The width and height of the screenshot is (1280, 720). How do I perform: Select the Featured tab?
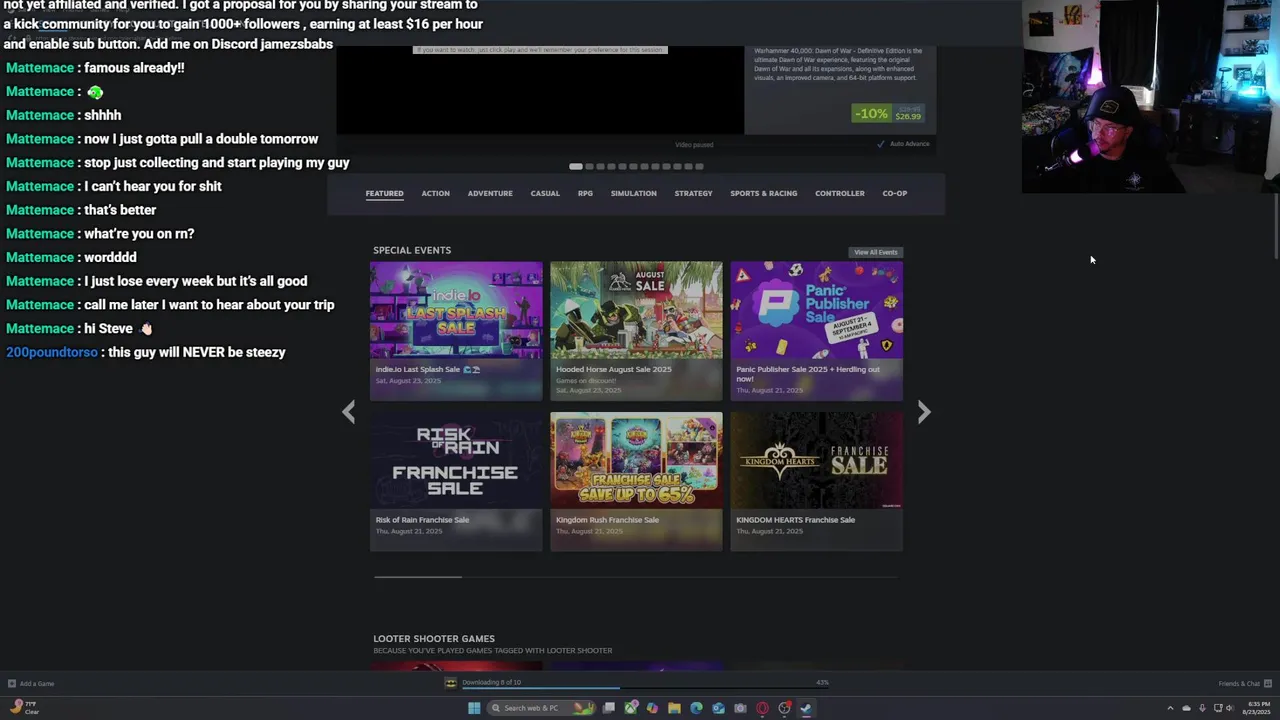(384, 193)
